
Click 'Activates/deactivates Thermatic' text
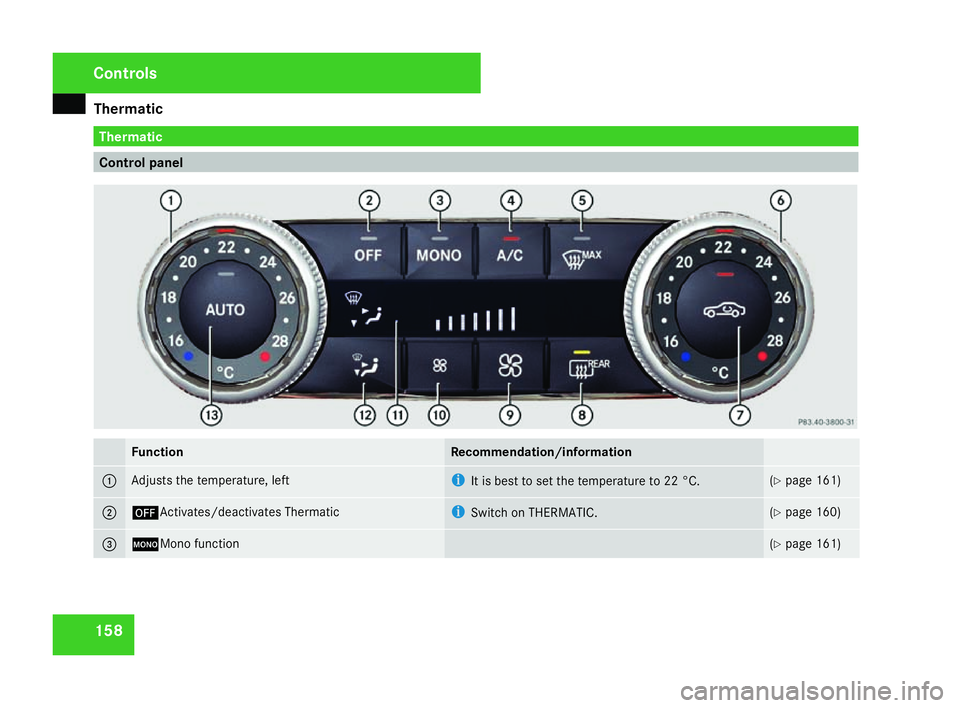click(249, 512)
